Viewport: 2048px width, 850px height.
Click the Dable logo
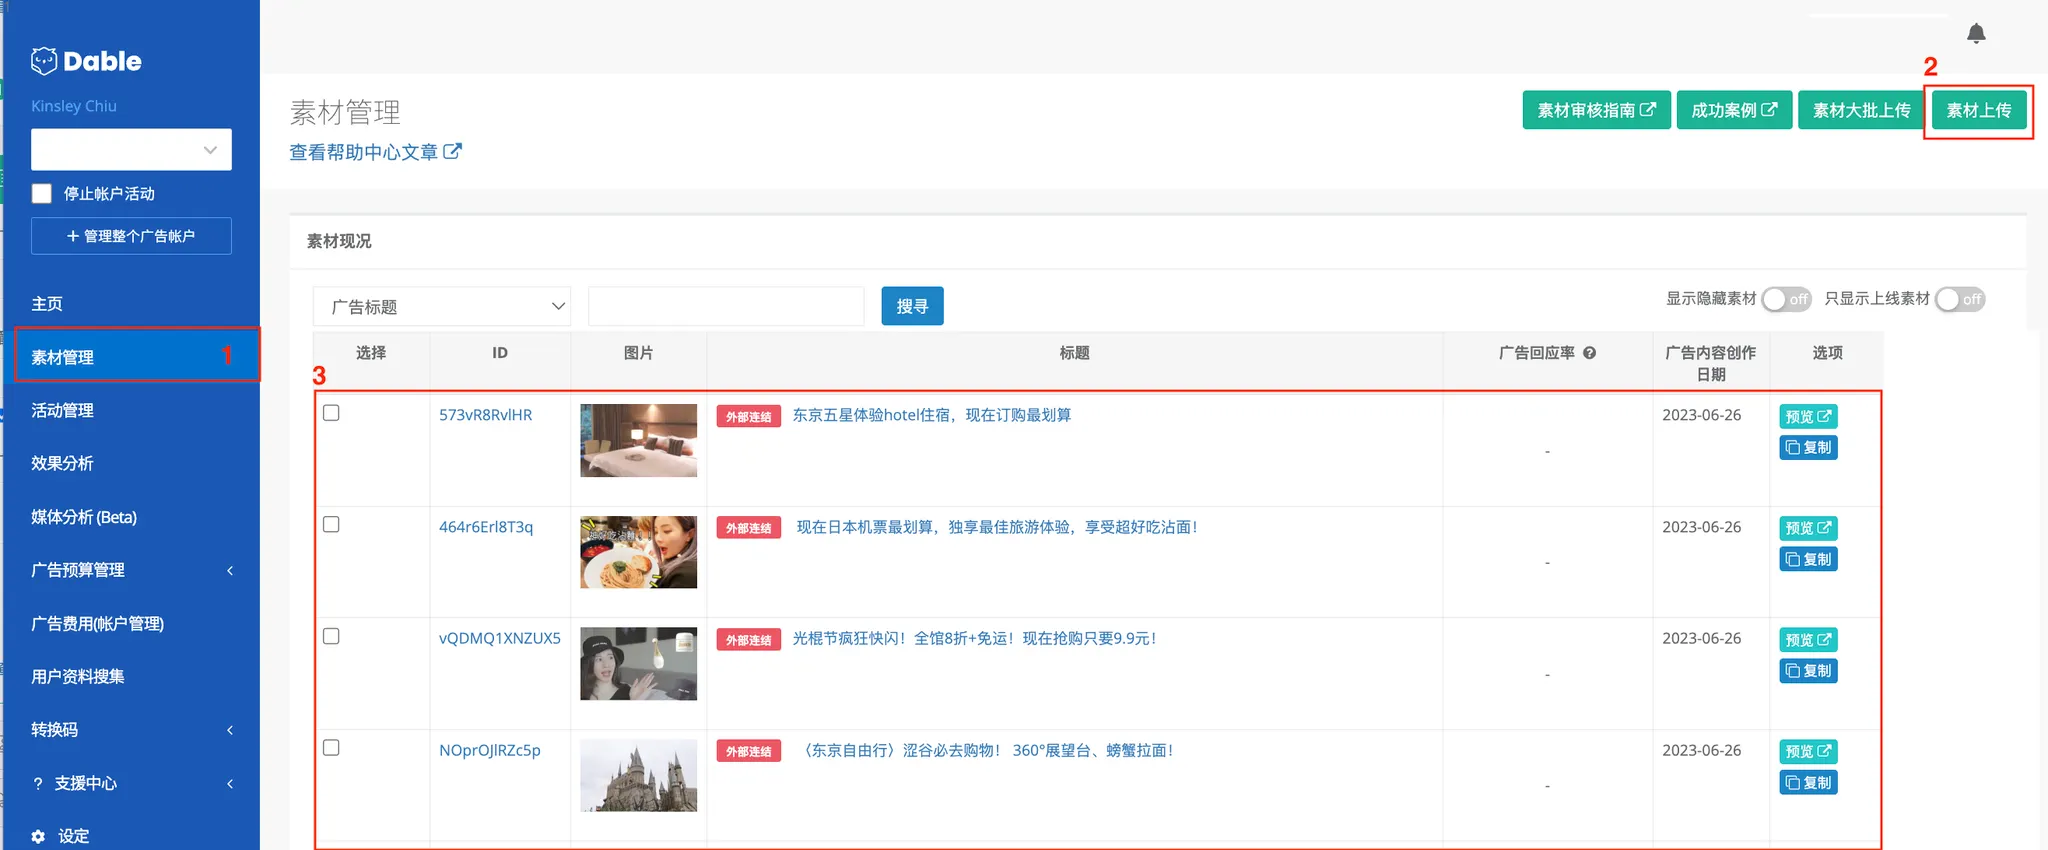point(86,61)
